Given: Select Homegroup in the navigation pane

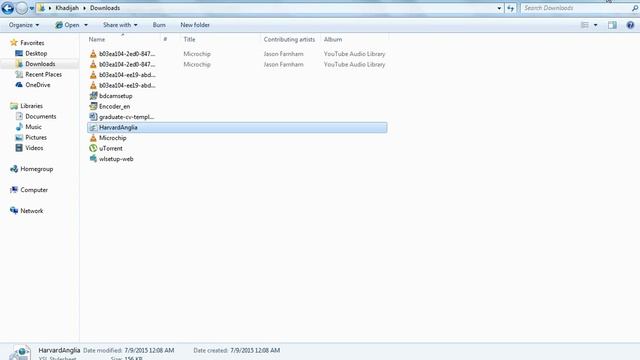Looking at the screenshot, I should [x=36, y=169].
